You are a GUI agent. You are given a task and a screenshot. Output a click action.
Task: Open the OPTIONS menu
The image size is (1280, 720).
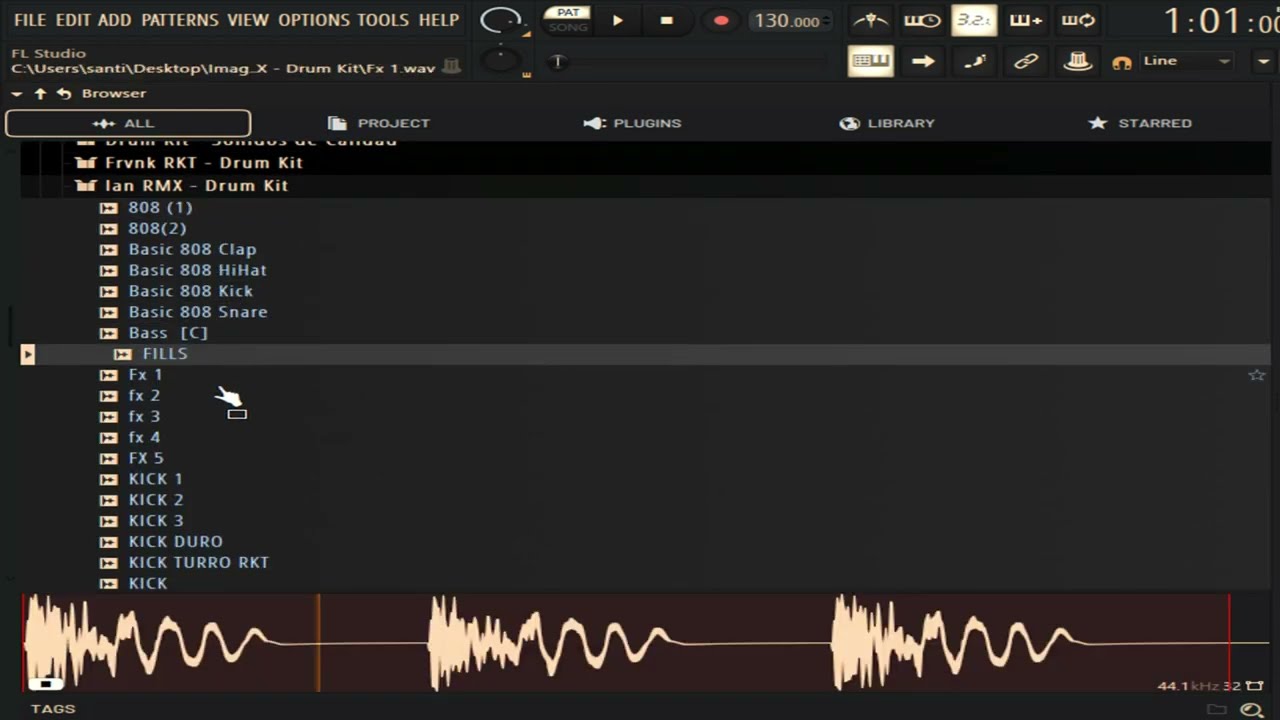pos(314,20)
